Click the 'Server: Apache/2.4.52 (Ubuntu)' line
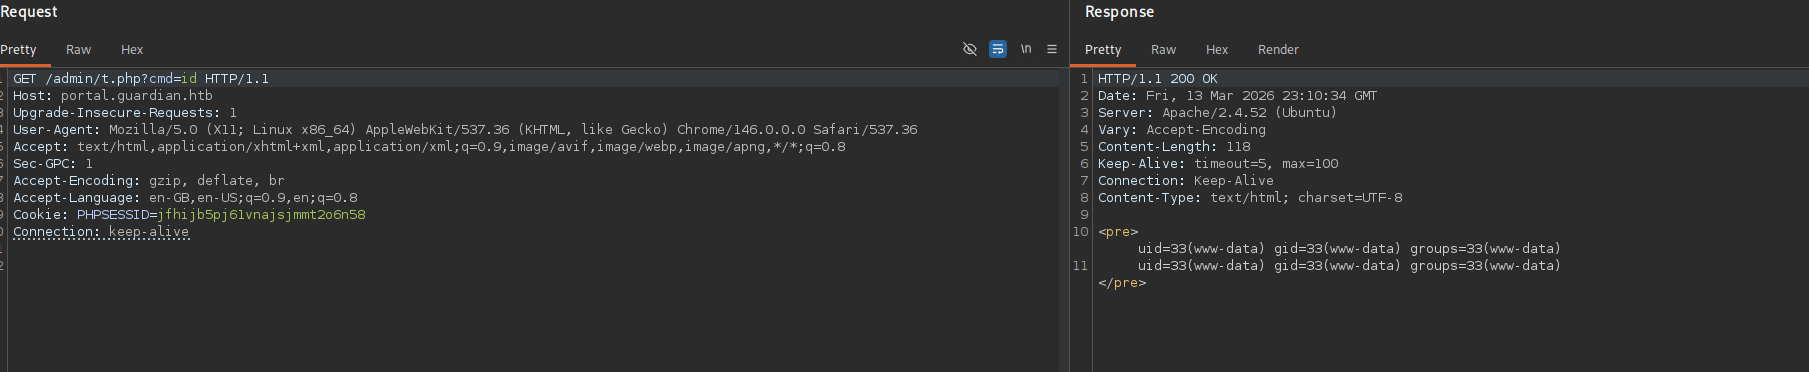Viewport: 1809px width, 372px height. (x=1217, y=113)
